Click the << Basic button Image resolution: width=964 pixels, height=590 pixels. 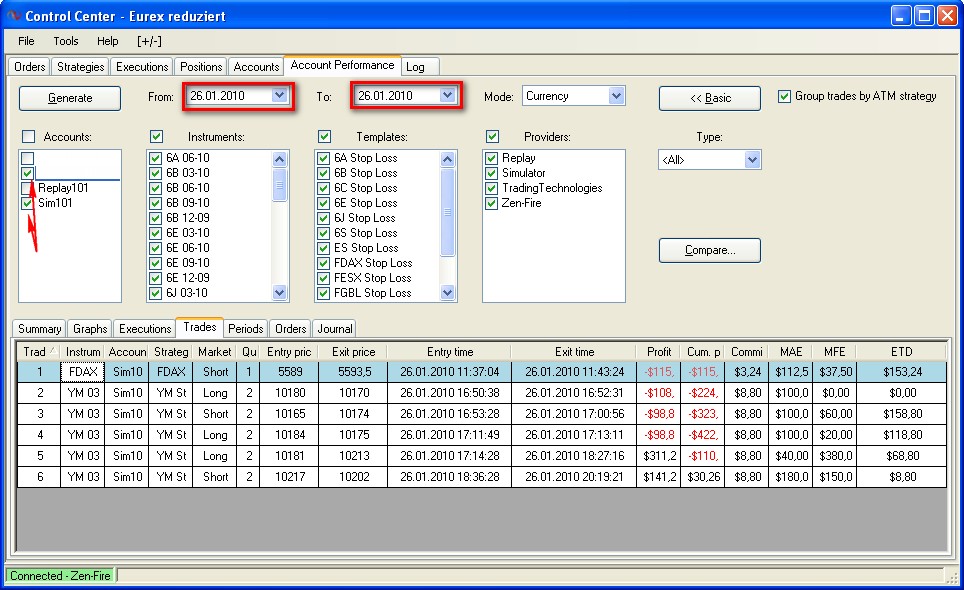coord(709,98)
